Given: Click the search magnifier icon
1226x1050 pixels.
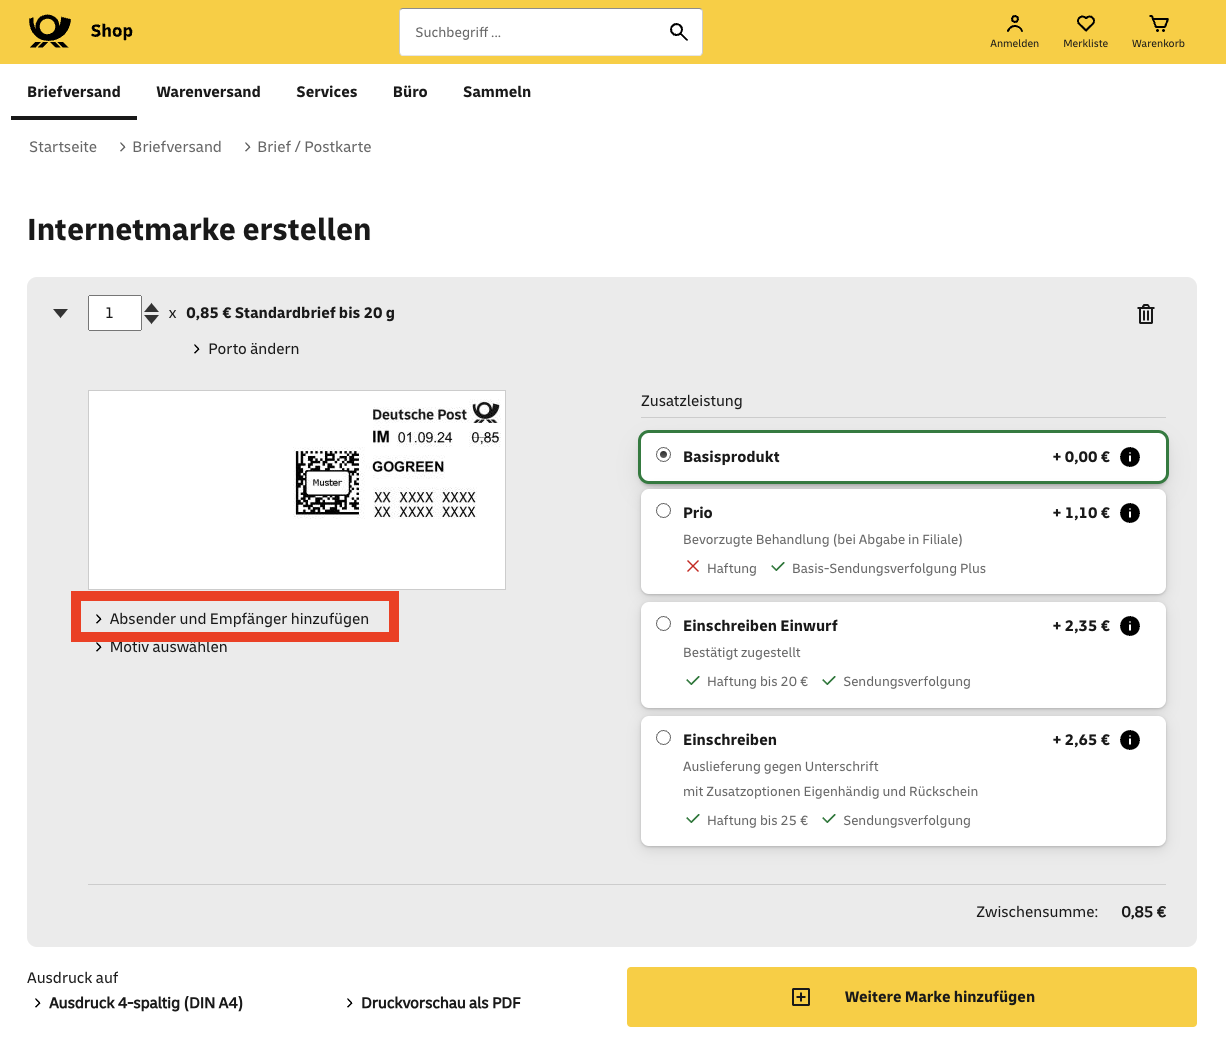Looking at the screenshot, I should click(678, 32).
